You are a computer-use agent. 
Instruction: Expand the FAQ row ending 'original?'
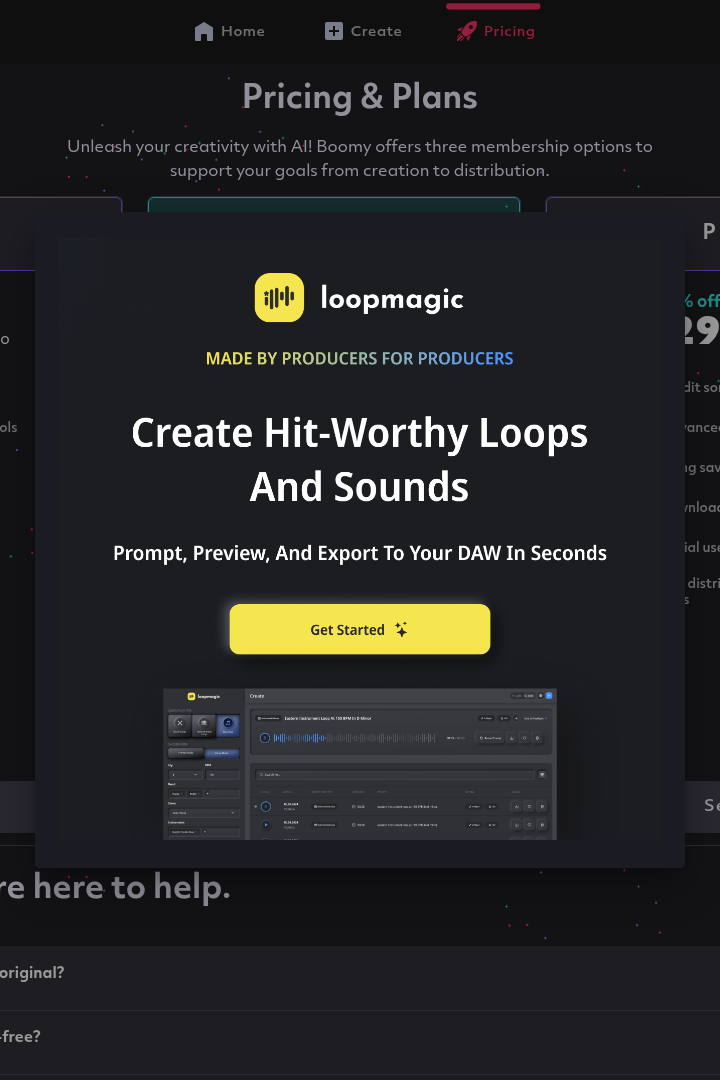pos(360,978)
